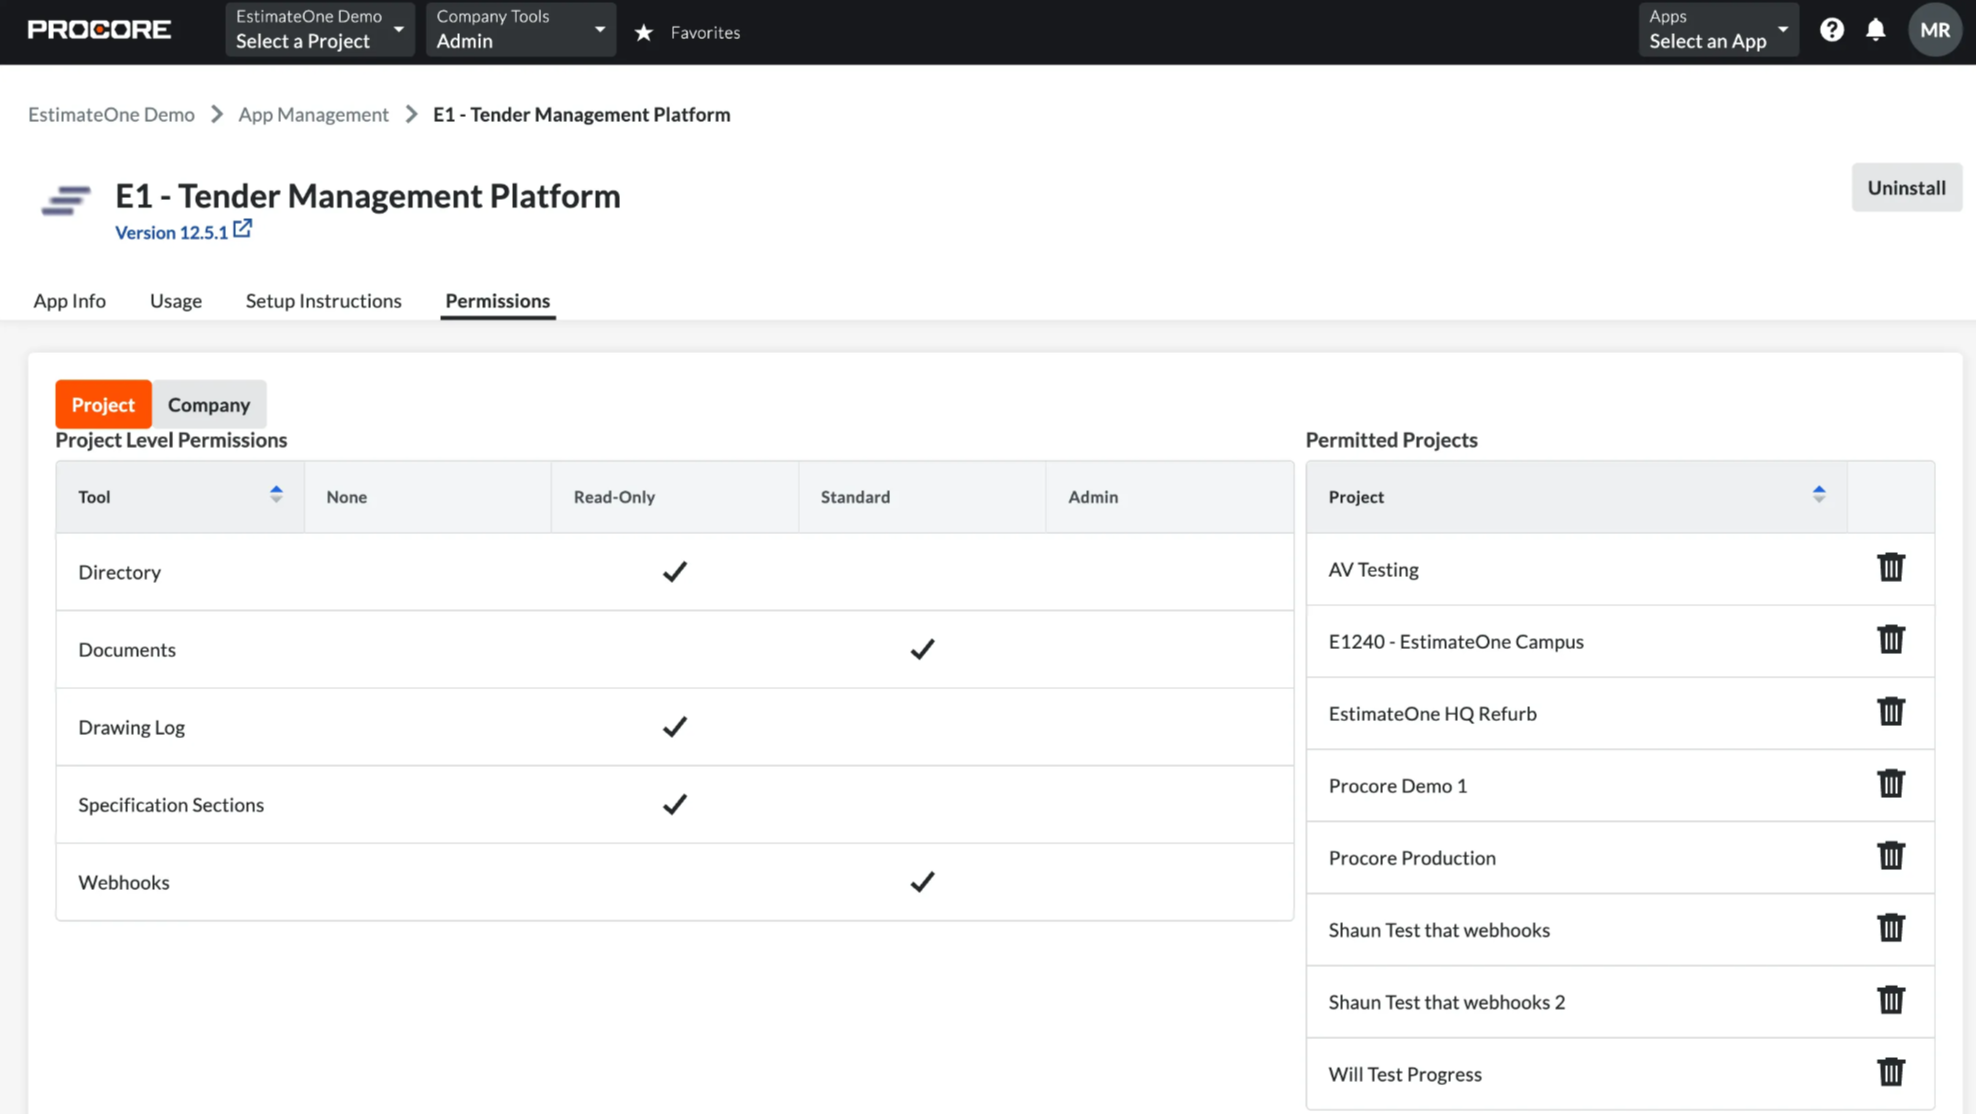Click the Directory Read-Only checkmark
This screenshot has width=1976, height=1114.
[x=675, y=572]
